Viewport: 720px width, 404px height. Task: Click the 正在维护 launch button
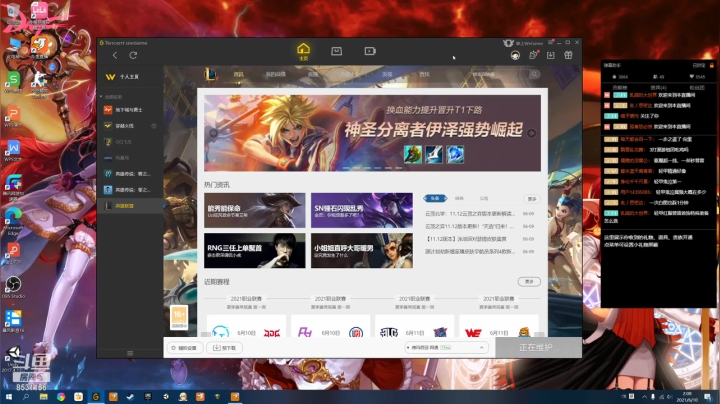click(x=538, y=348)
